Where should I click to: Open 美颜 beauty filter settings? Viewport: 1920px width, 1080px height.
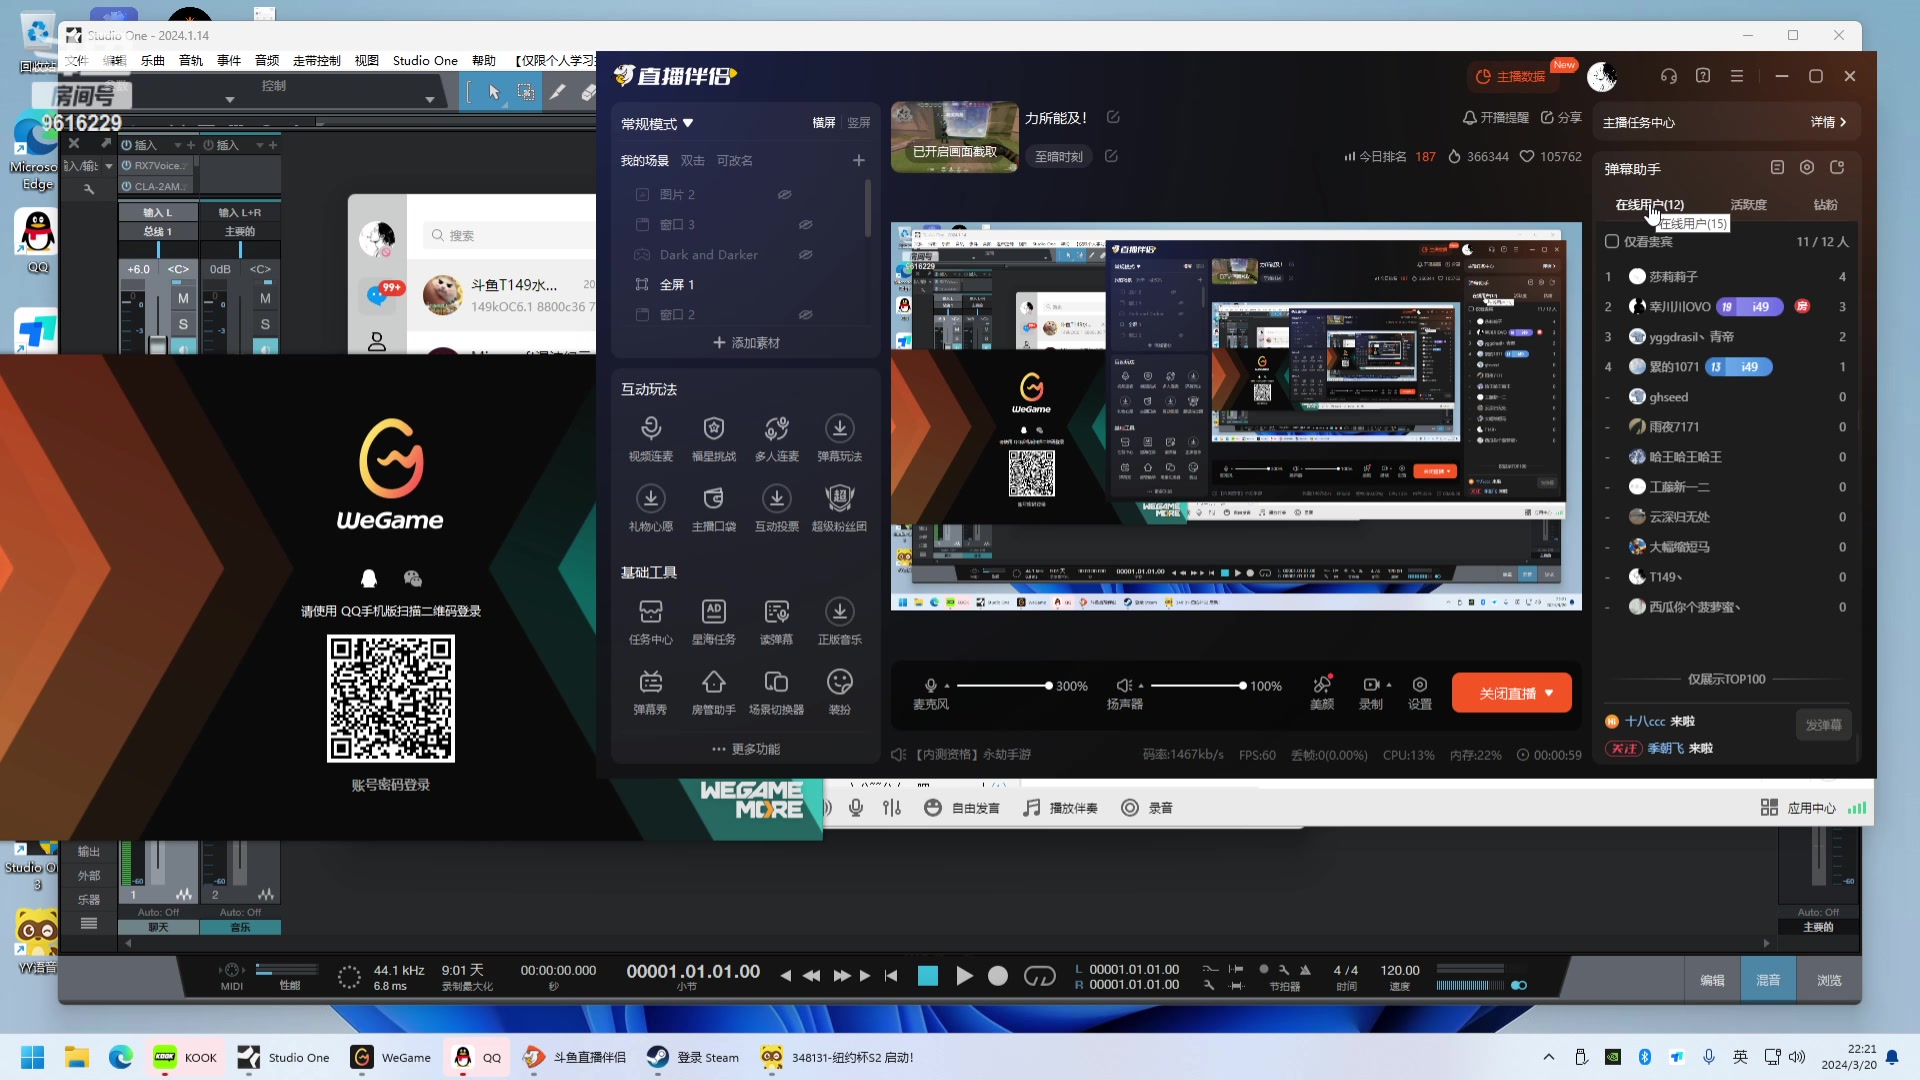pyautogui.click(x=1322, y=692)
